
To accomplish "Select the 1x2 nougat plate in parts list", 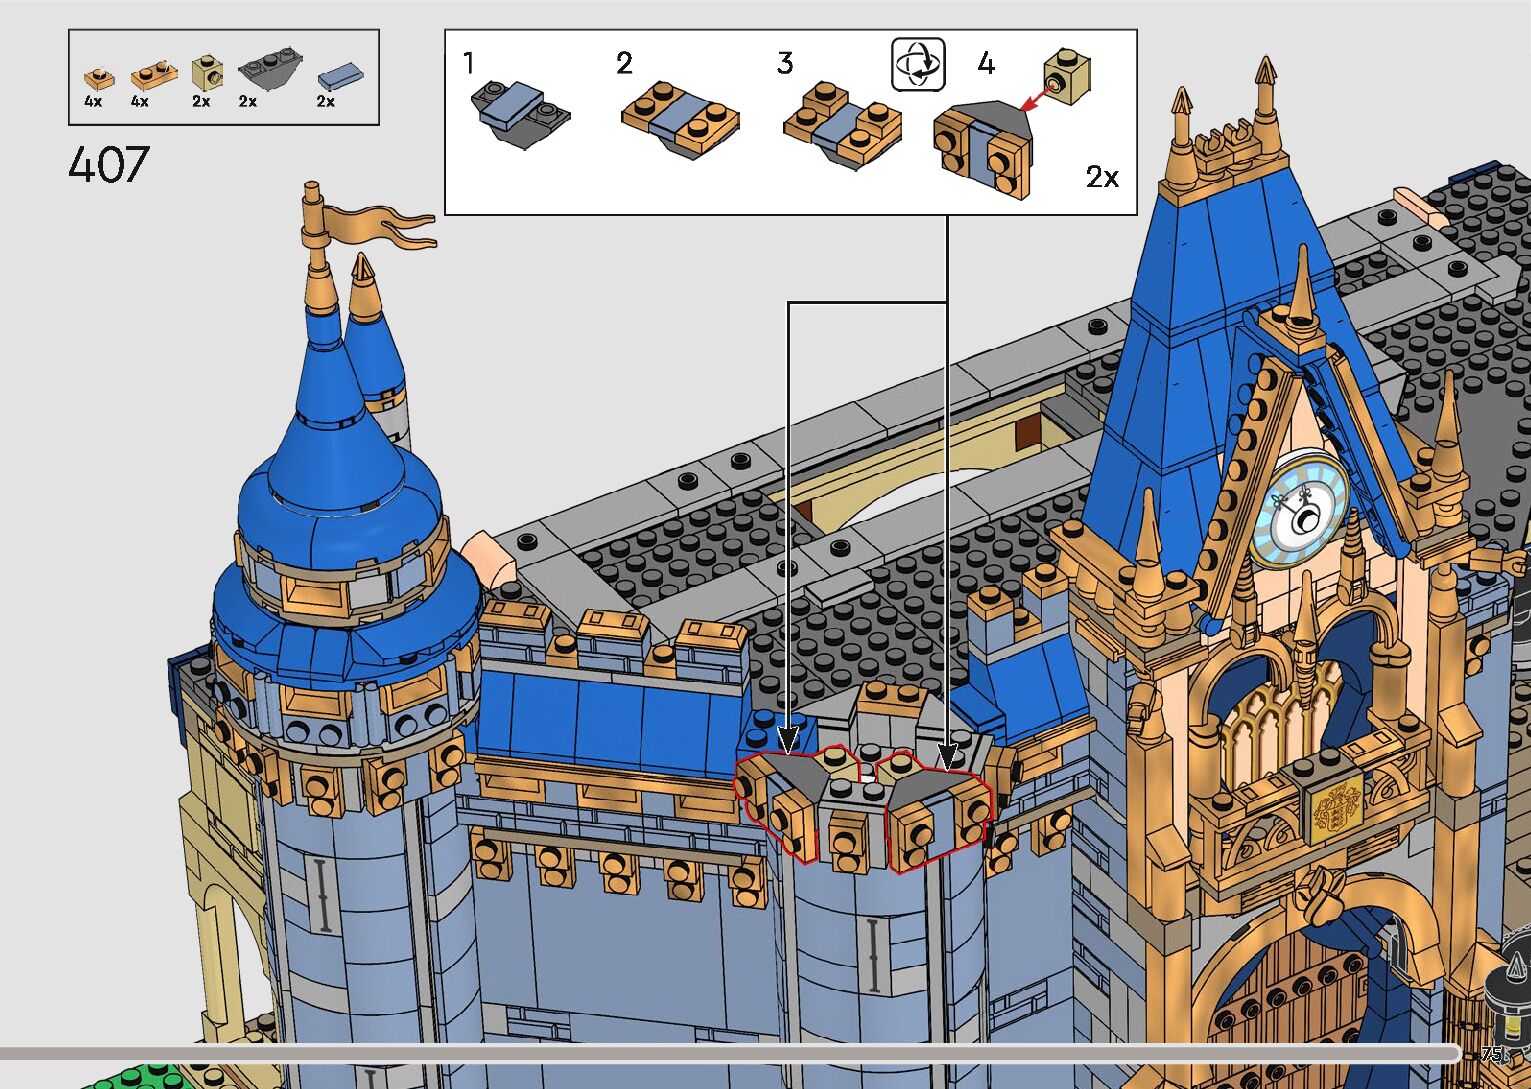I will [153, 75].
